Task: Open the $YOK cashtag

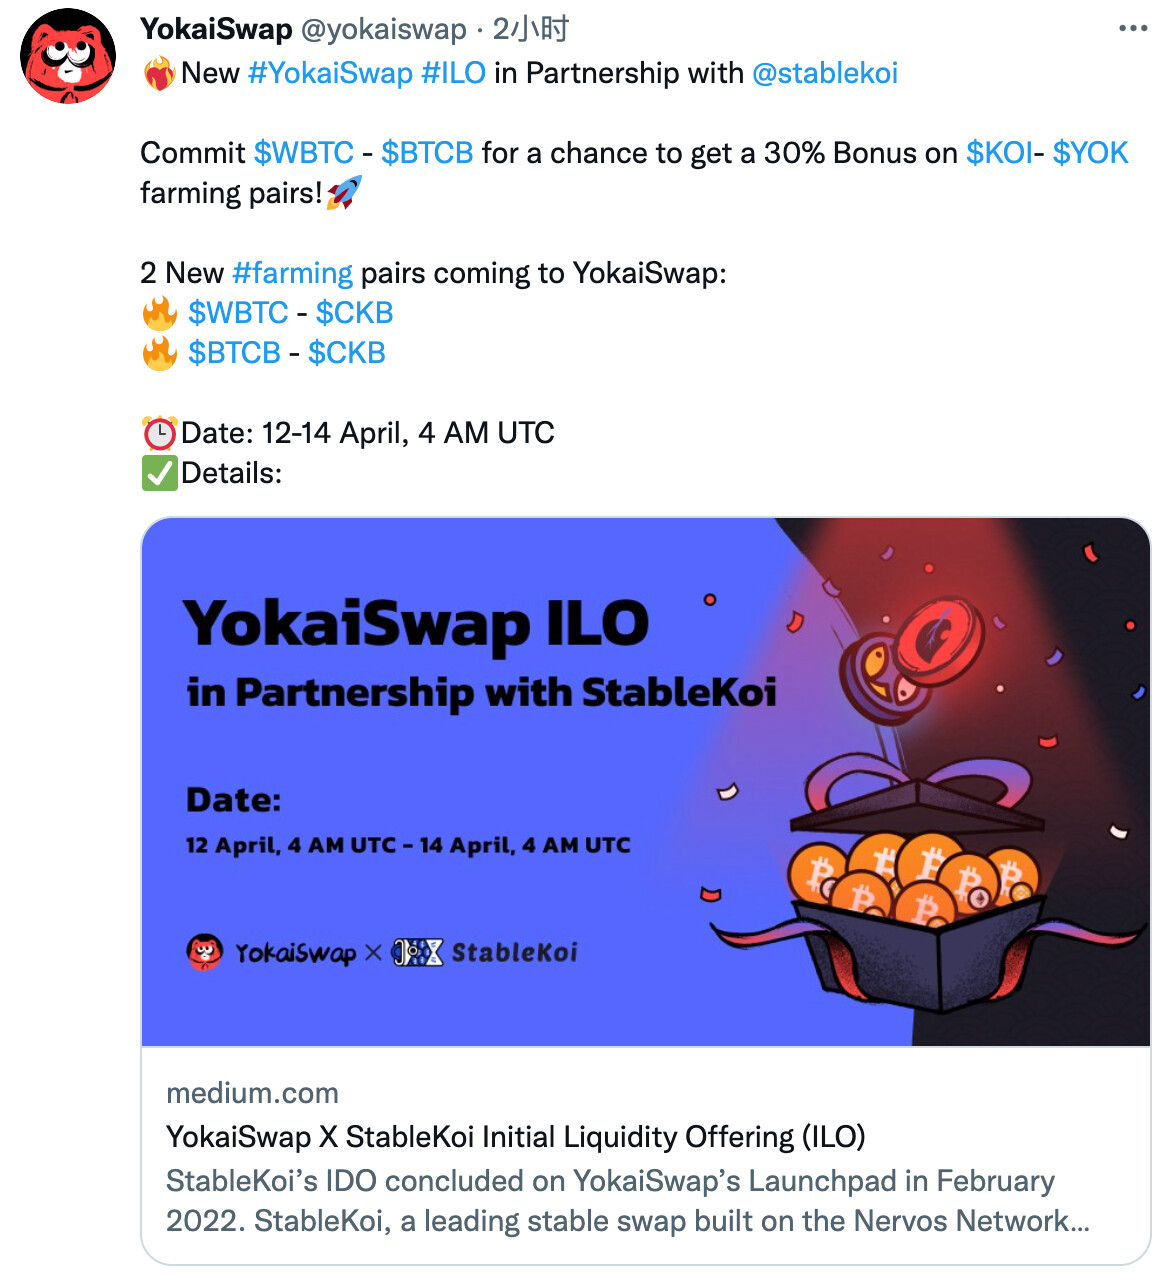Action: 1090,153
